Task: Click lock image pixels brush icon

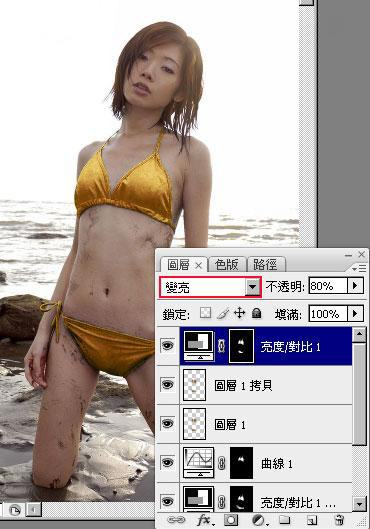Action: 223,313
